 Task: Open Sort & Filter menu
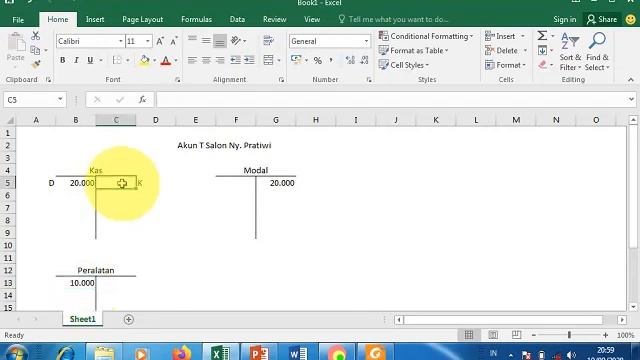click(x=570, y=51)
